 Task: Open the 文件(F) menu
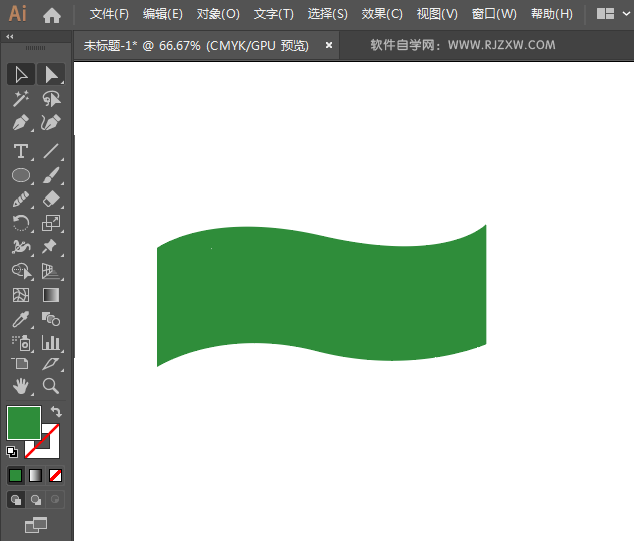tap(109, 14)
